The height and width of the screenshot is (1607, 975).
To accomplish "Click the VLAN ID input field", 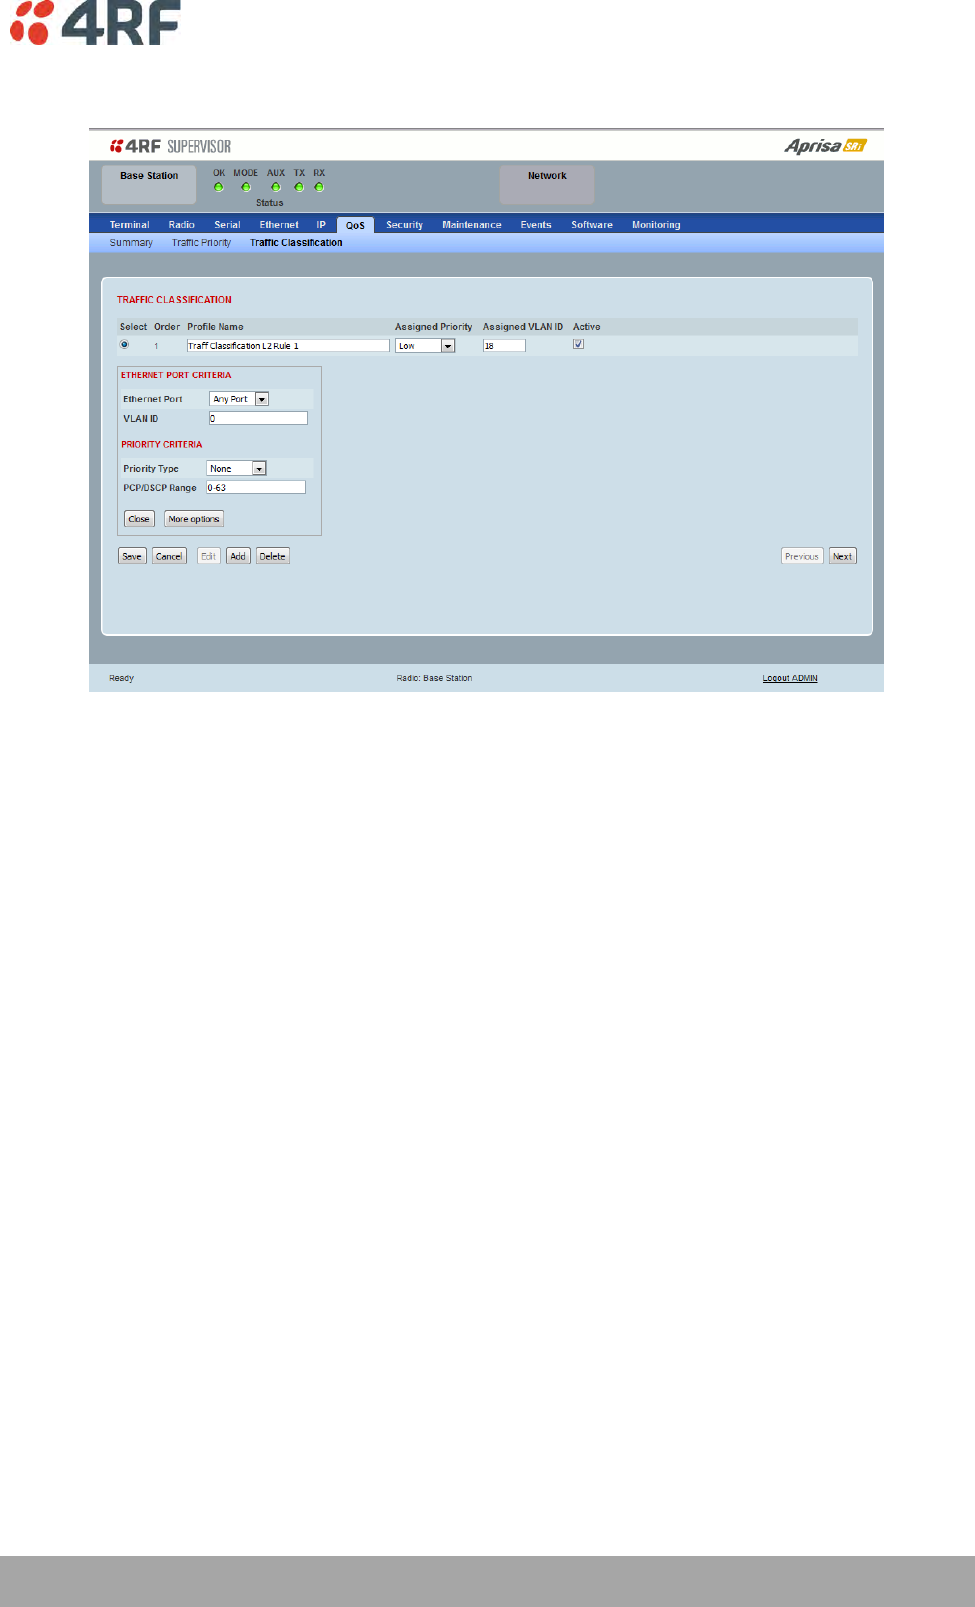I will pyautogui.click(x=258, y=419).
